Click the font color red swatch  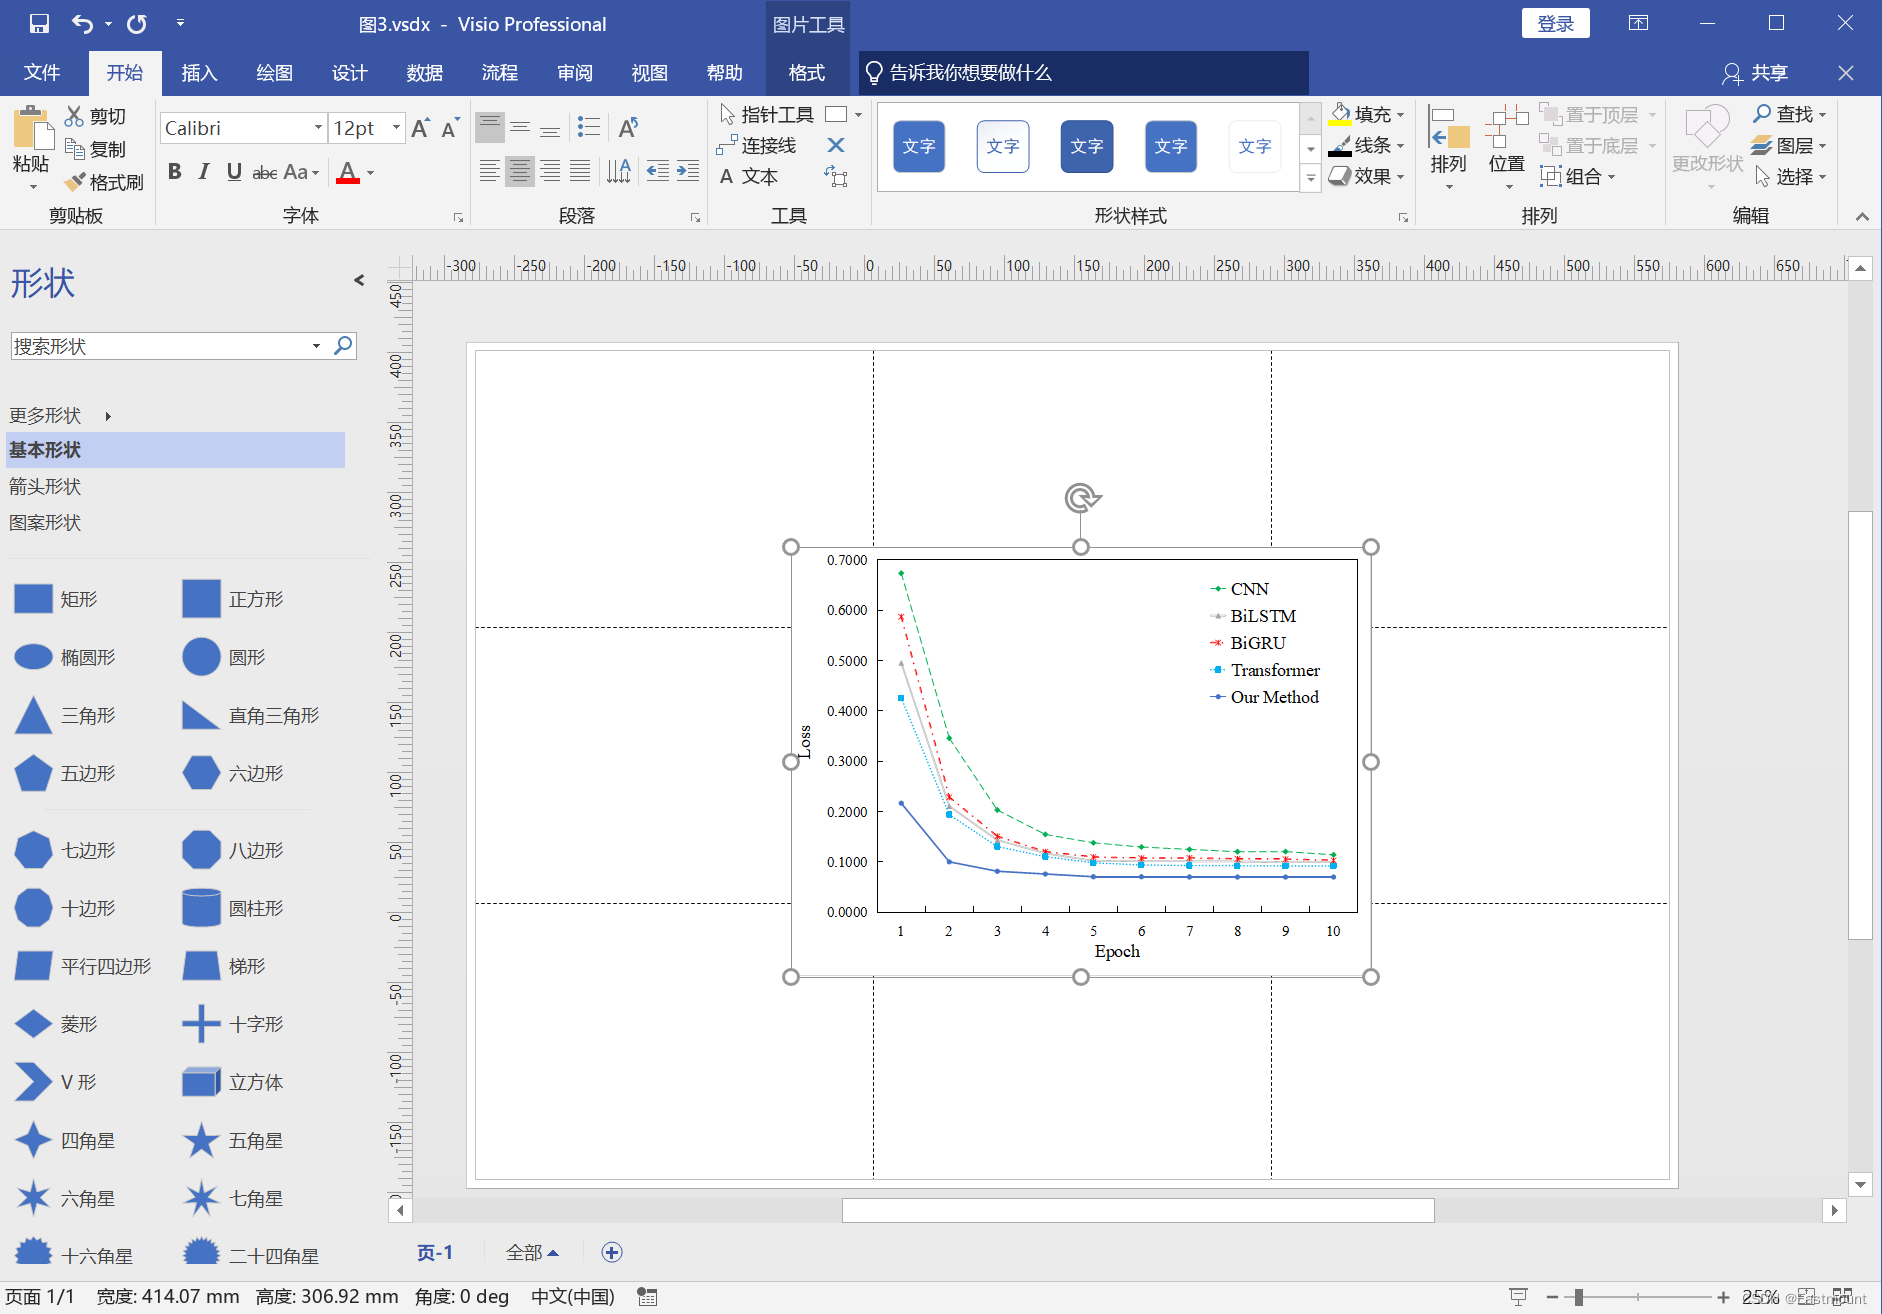point(347,172)
